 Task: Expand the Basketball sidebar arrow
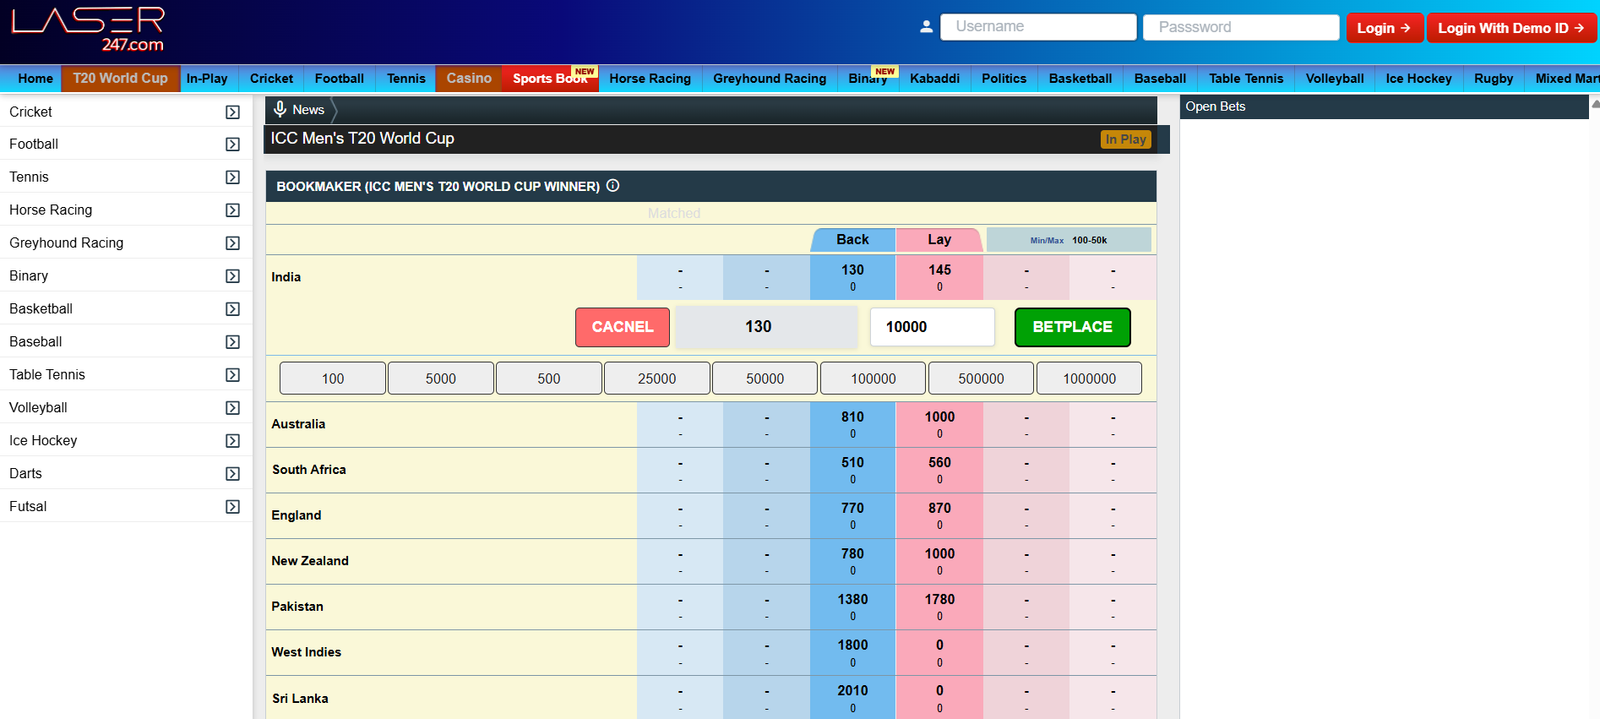pos(233,309)
